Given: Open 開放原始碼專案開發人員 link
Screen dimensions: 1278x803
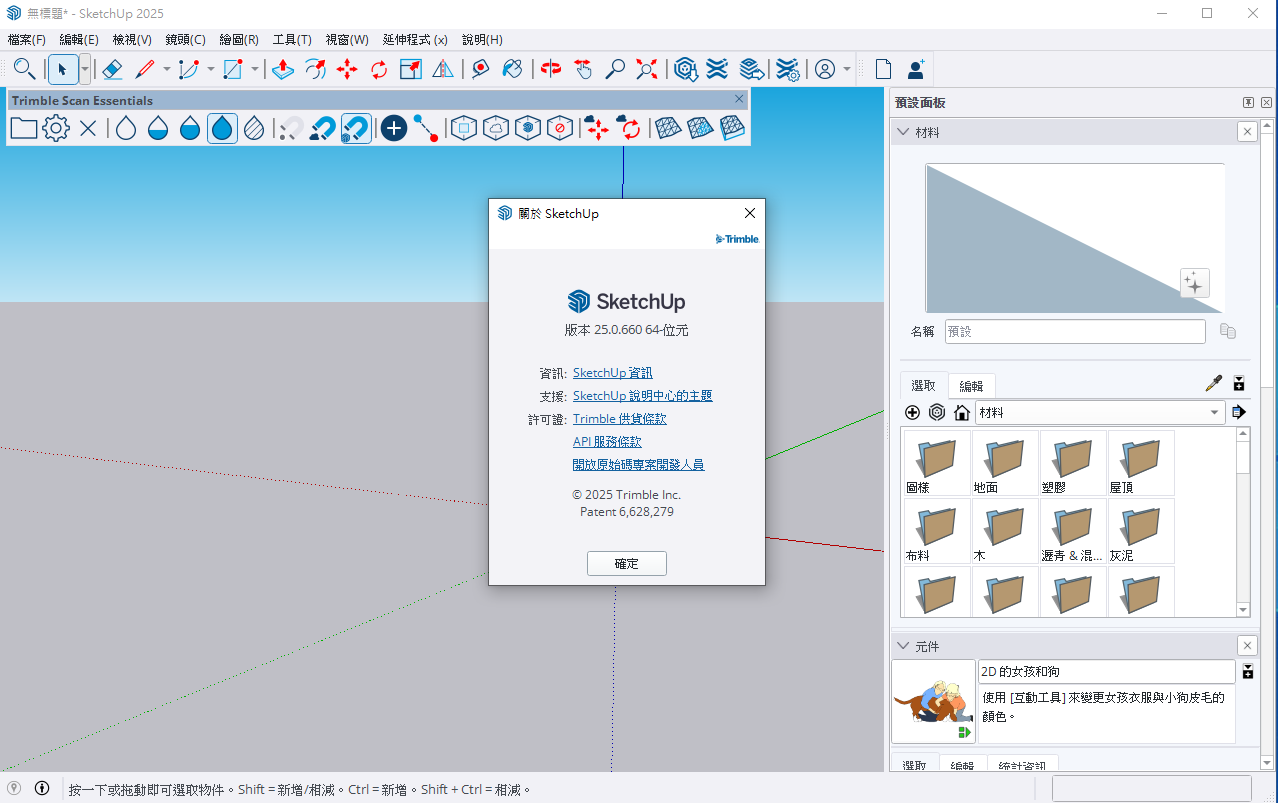Looking at the screenshot, I should point(639,465).
